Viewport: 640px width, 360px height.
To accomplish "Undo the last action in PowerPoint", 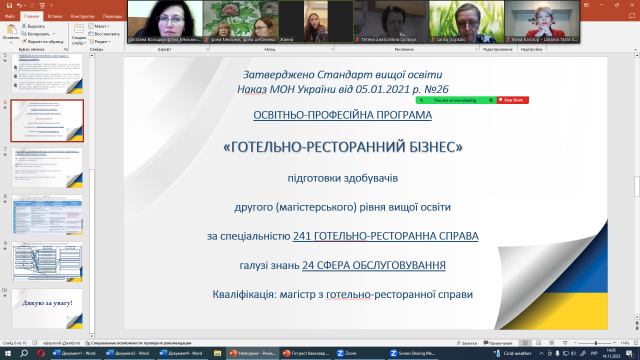I will [19, 5].
